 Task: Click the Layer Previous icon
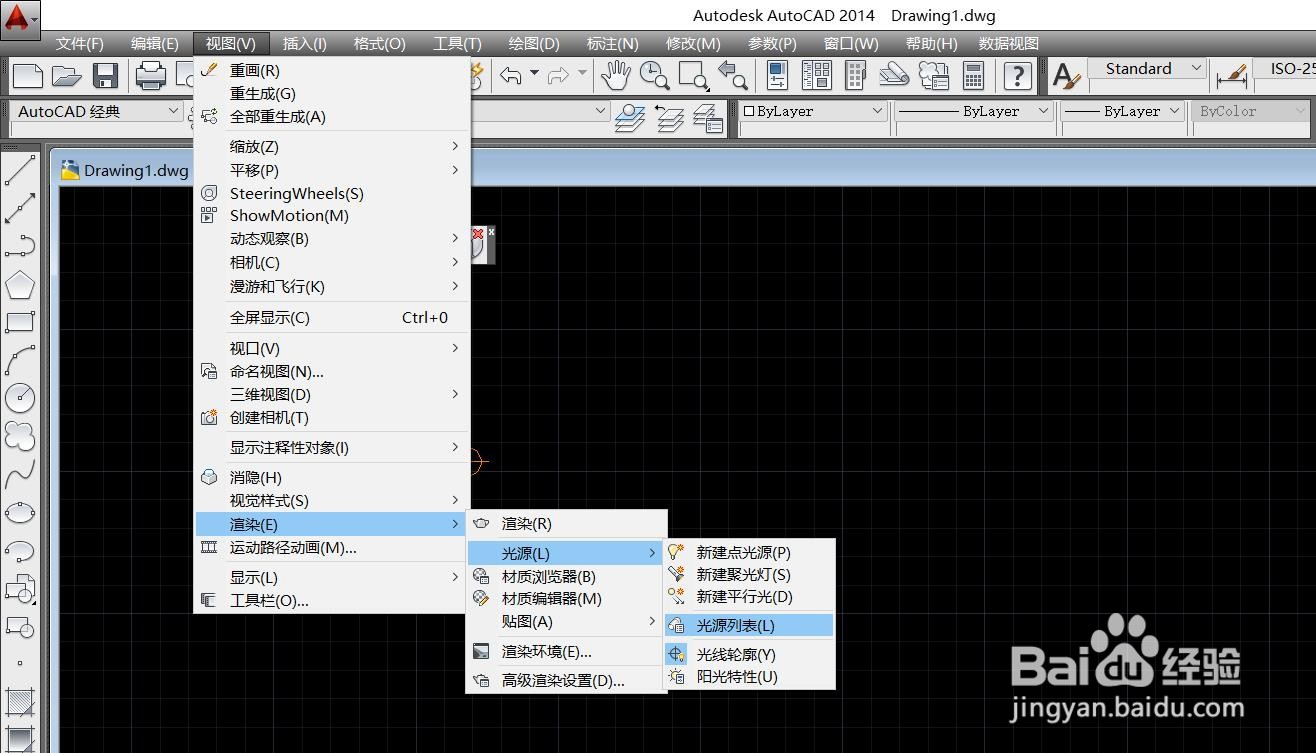[x=669, y=118]
